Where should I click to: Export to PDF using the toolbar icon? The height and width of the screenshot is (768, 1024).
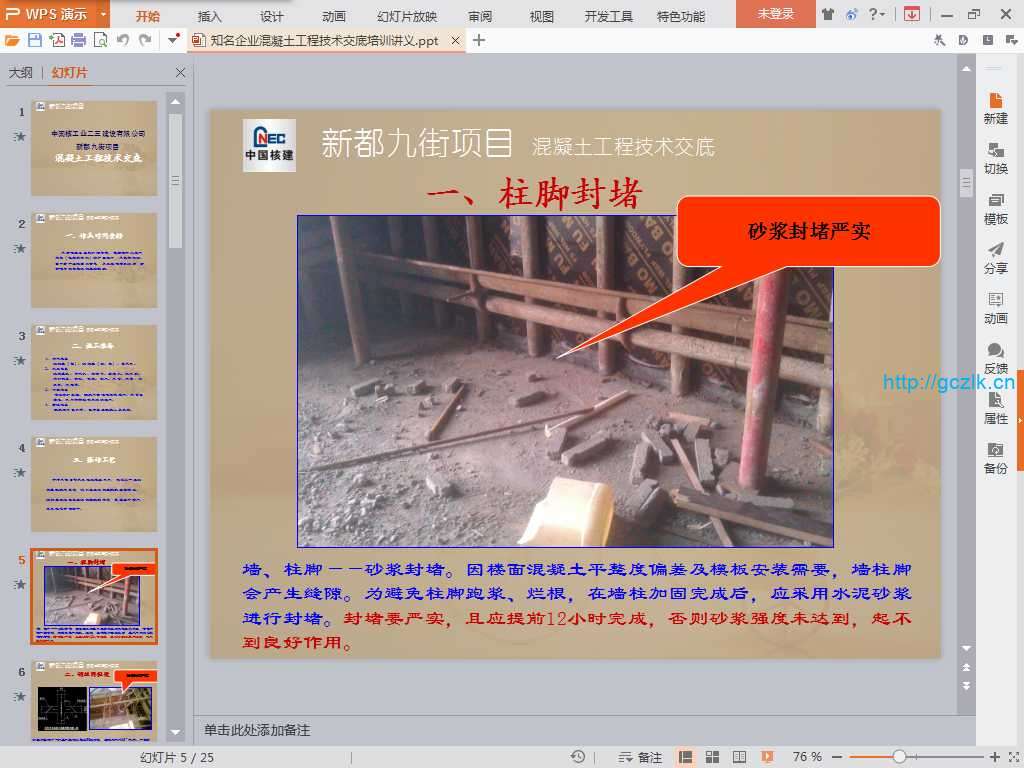[57, 40]
